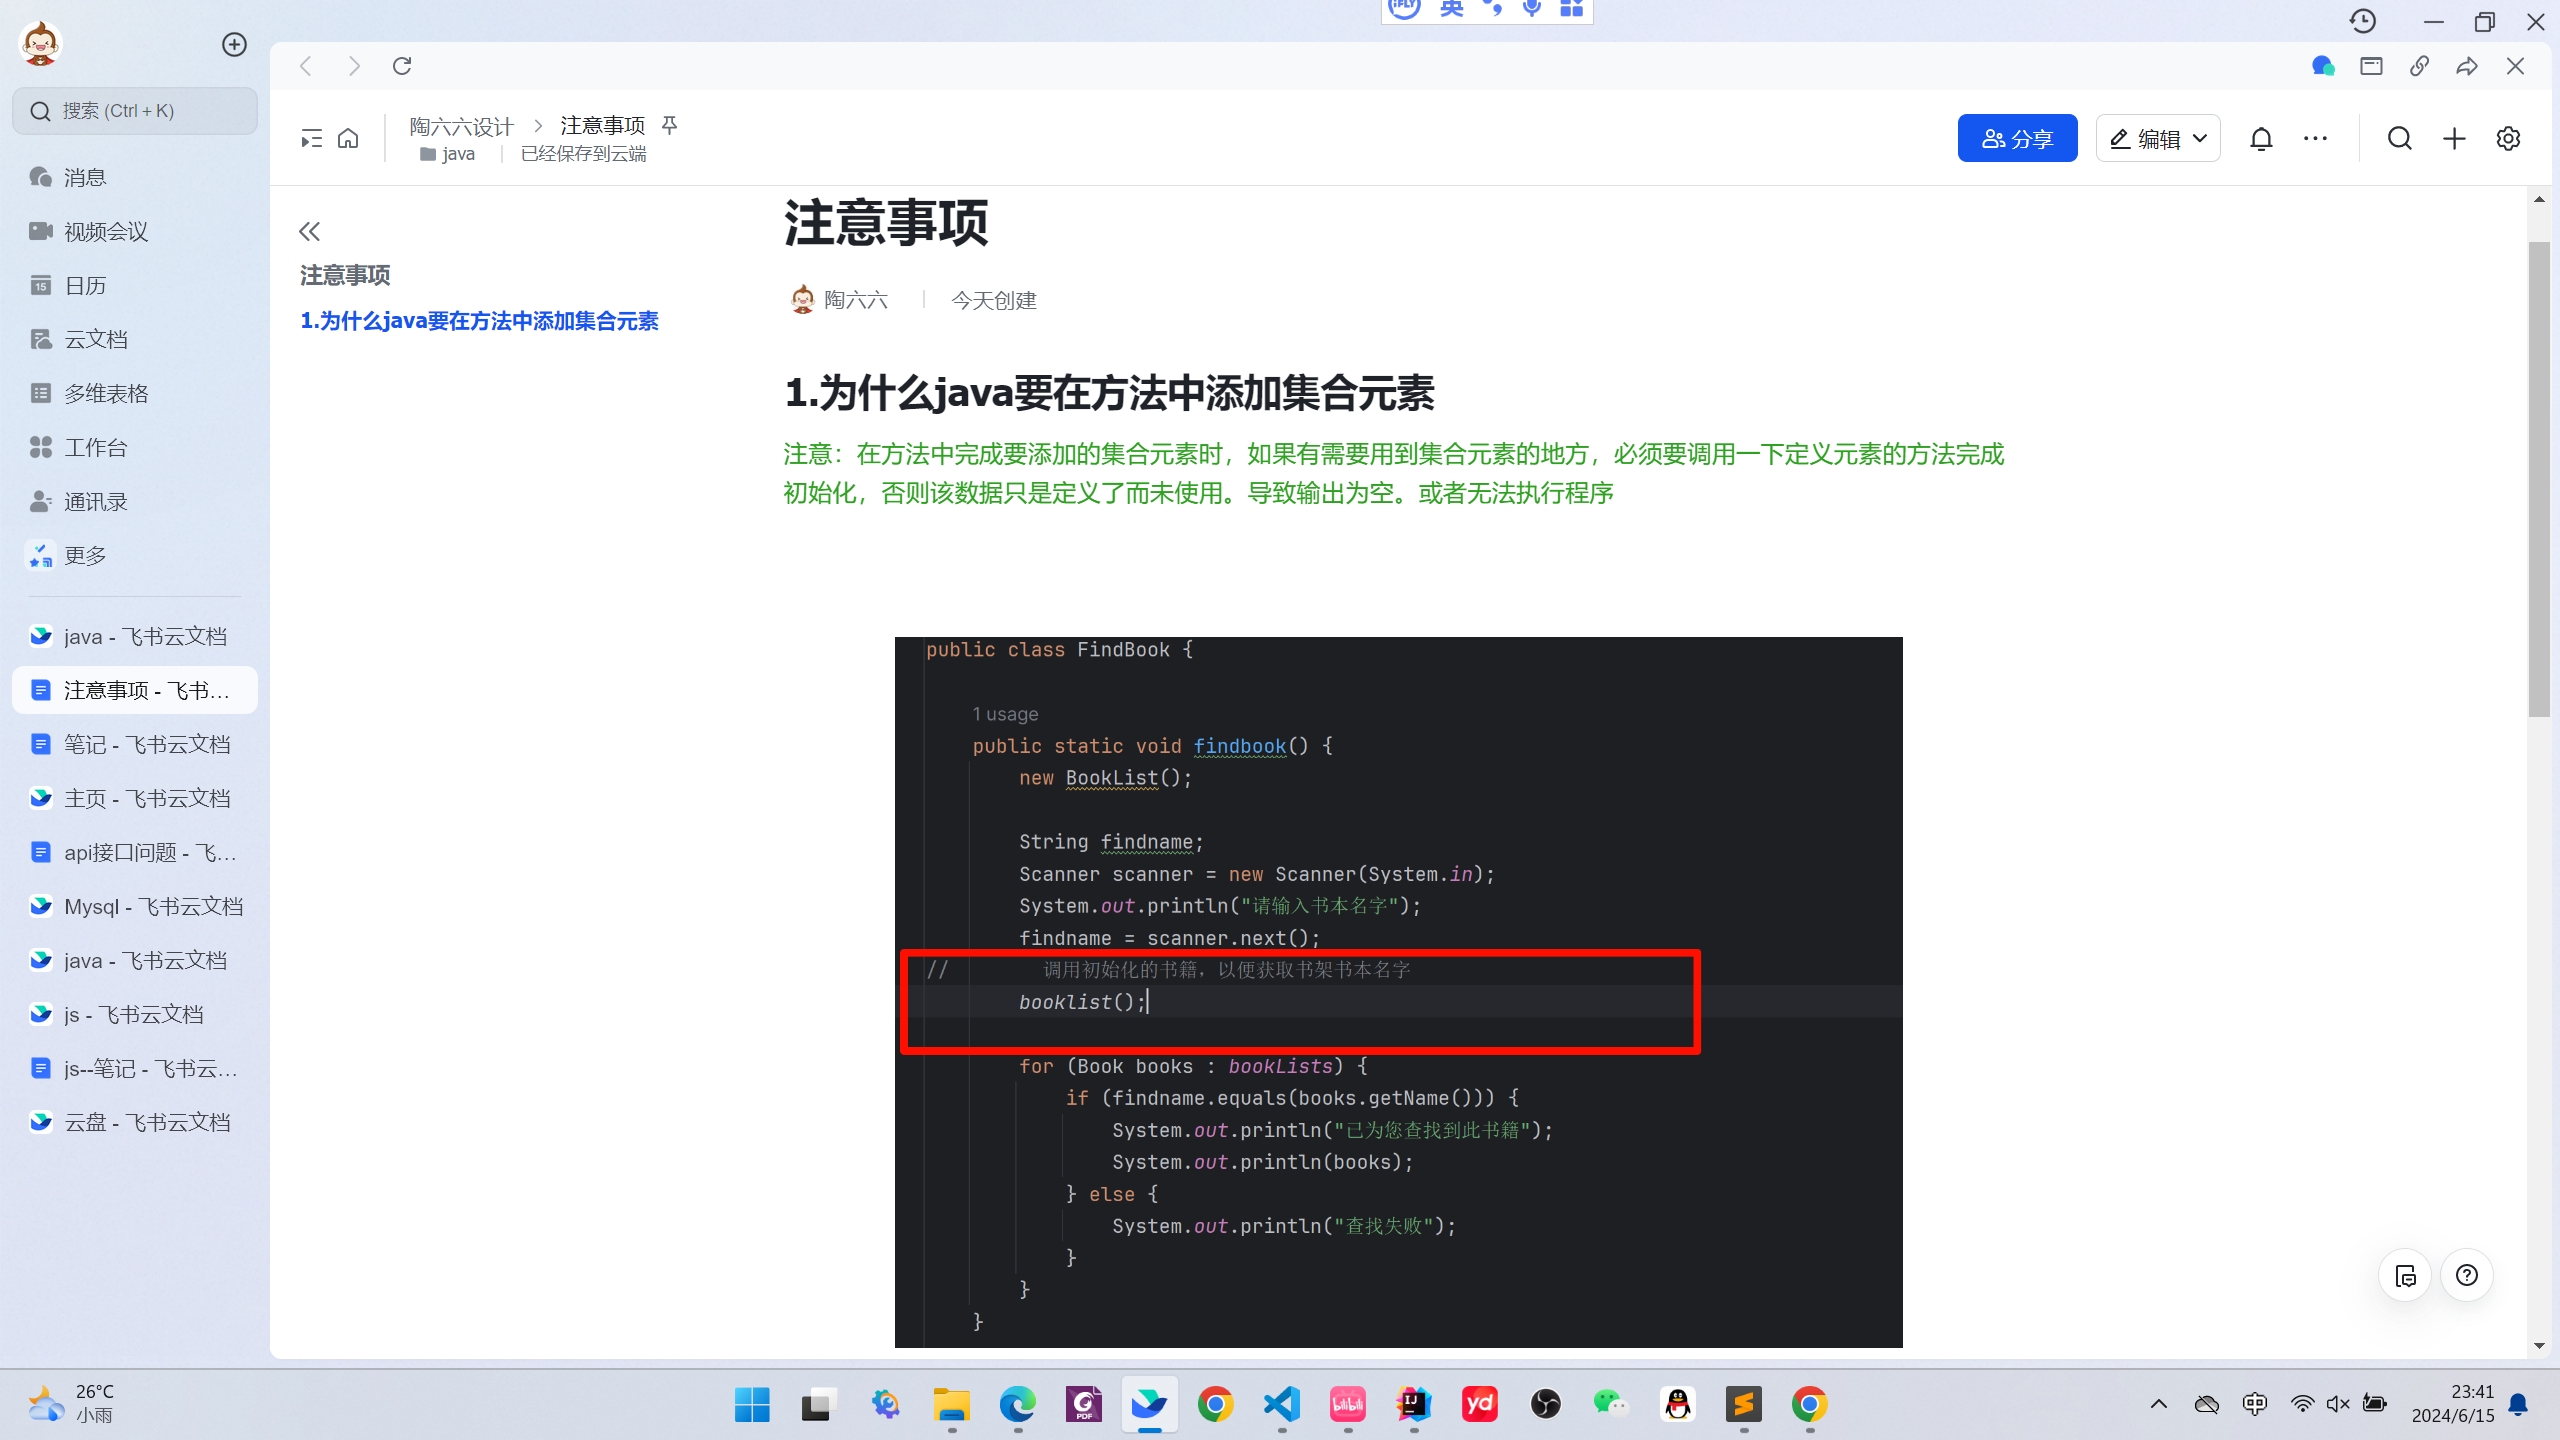Go to docs home icon
The height and width of the screenshot is (1440, 2560).
pyautogui.click(x=348, y=138)
